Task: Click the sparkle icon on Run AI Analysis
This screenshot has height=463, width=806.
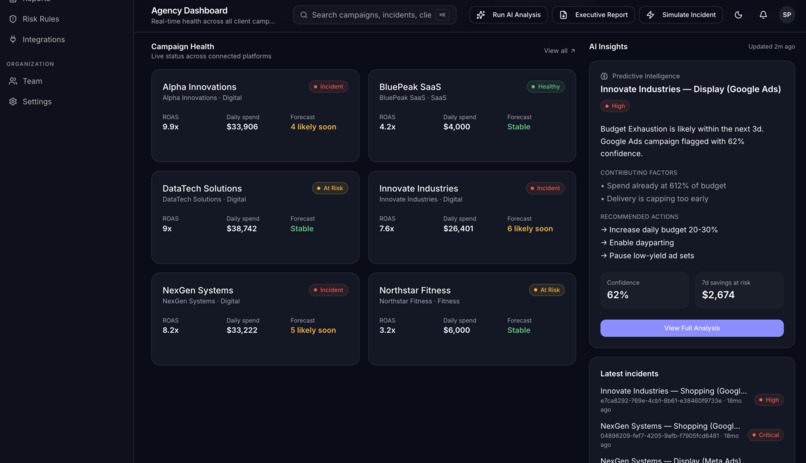Action: point(481,15)
